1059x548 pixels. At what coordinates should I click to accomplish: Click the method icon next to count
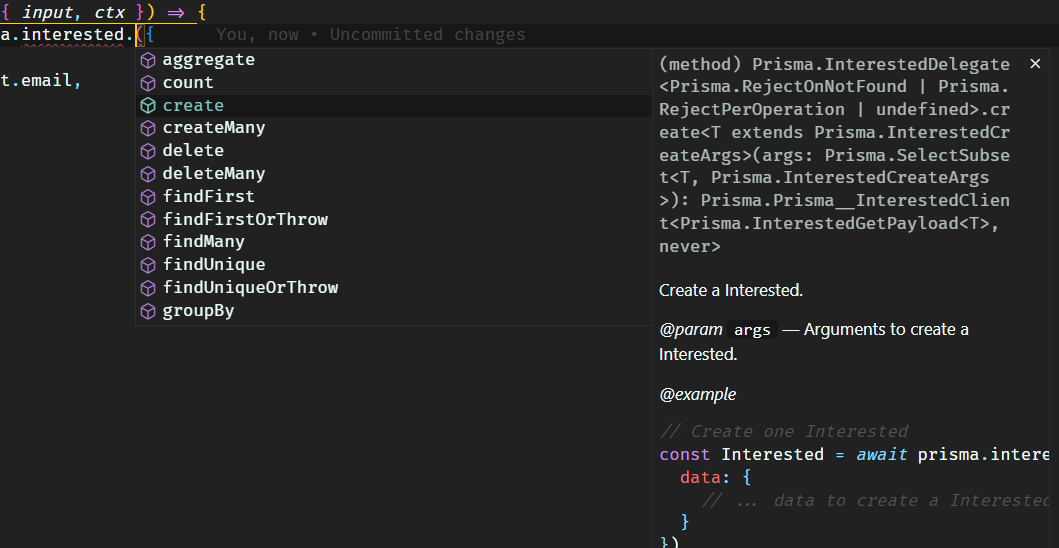pyautogui.click(x=148, y=83)
